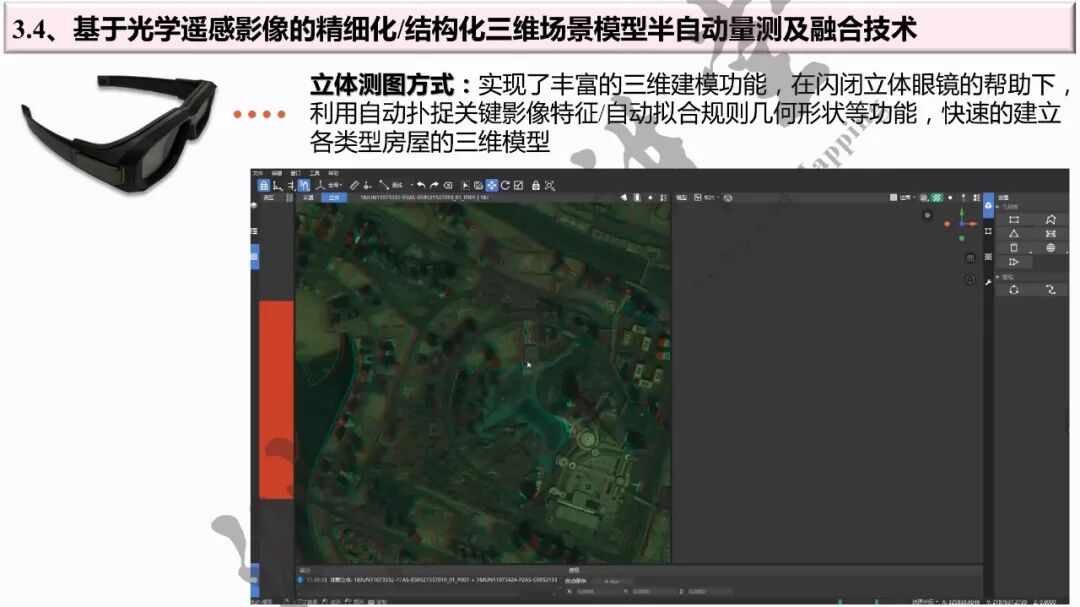1080x607 pixels.
Task: Click the three-axis coordinate system icon
Action: coord(320,185)
